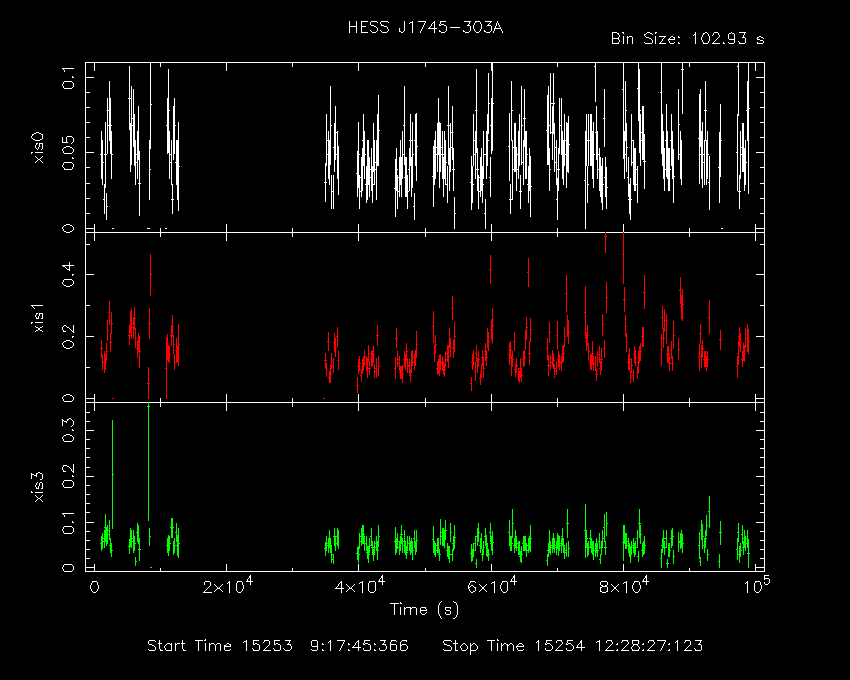Click the "6×10^4" time axis tick label
This screenshot has width=850, height=680.
(492, 586)
